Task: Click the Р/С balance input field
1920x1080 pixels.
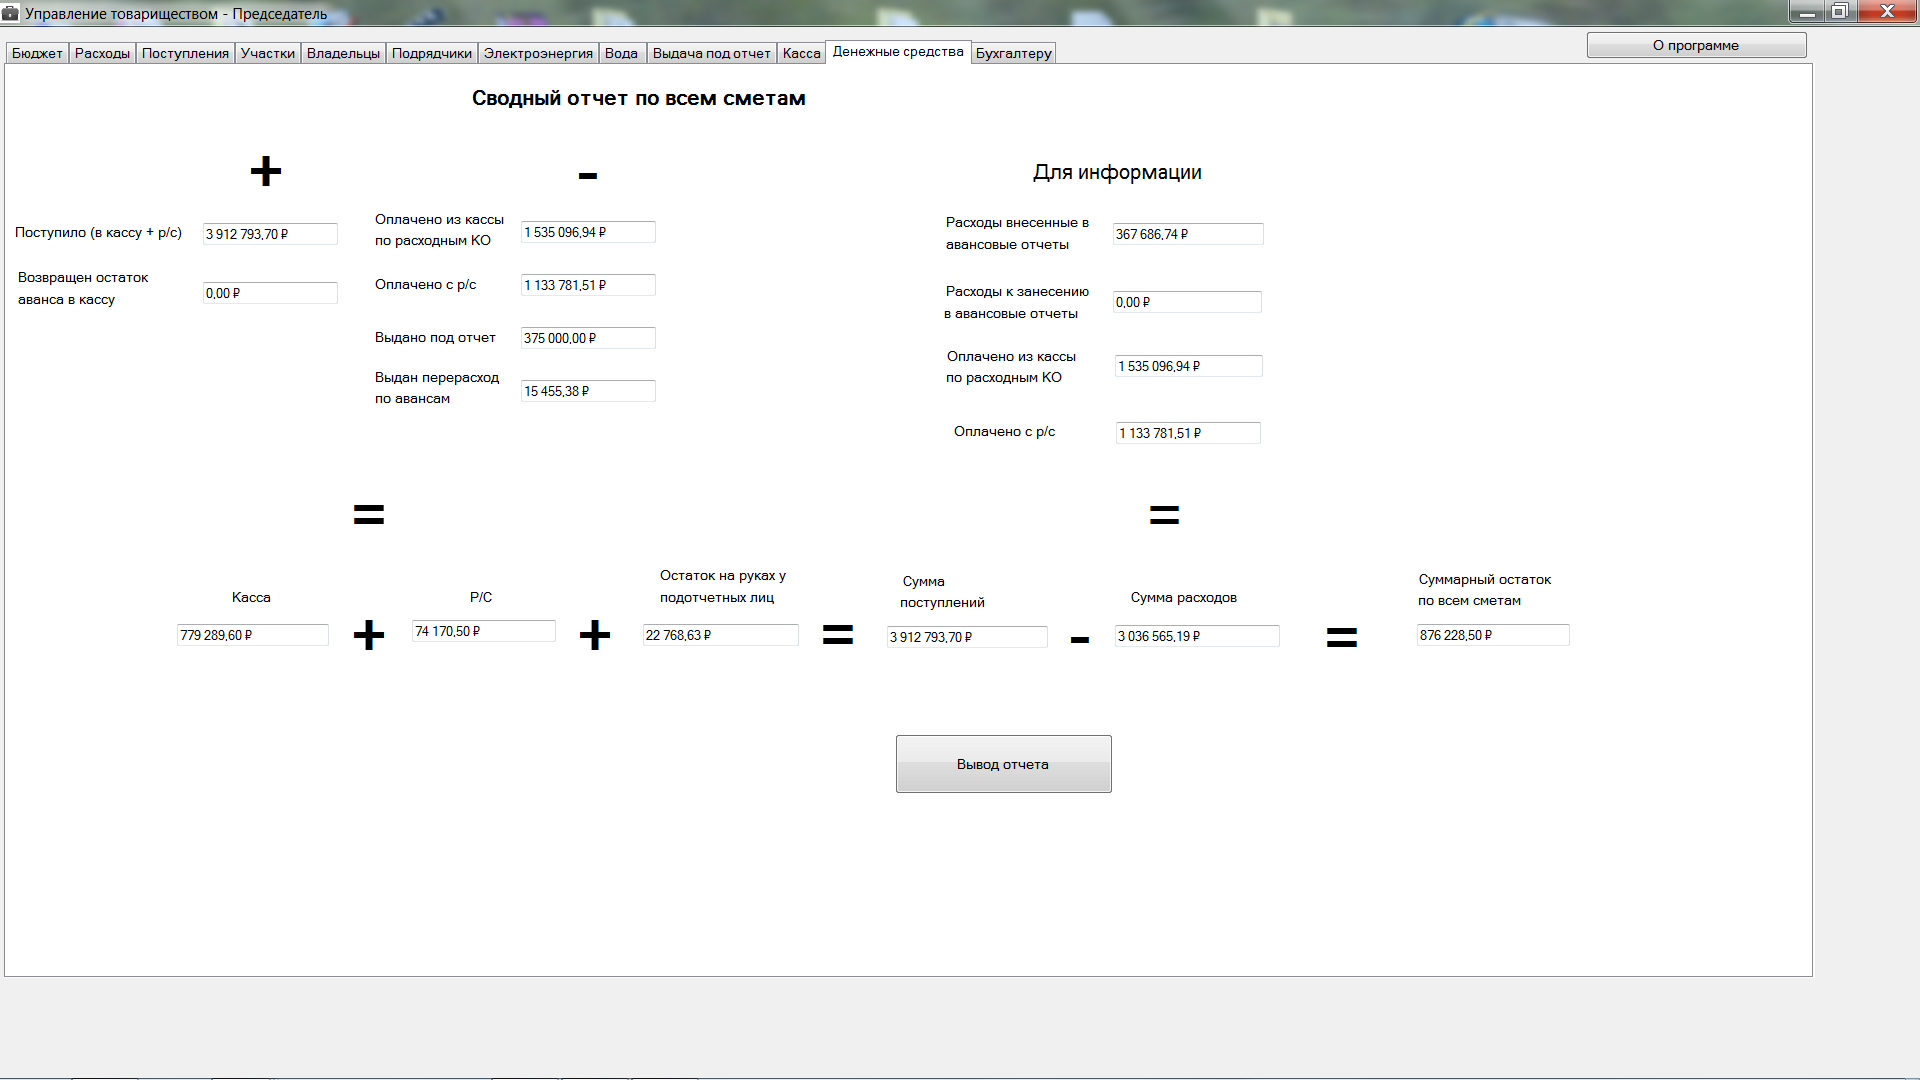Action: point(483,631)
